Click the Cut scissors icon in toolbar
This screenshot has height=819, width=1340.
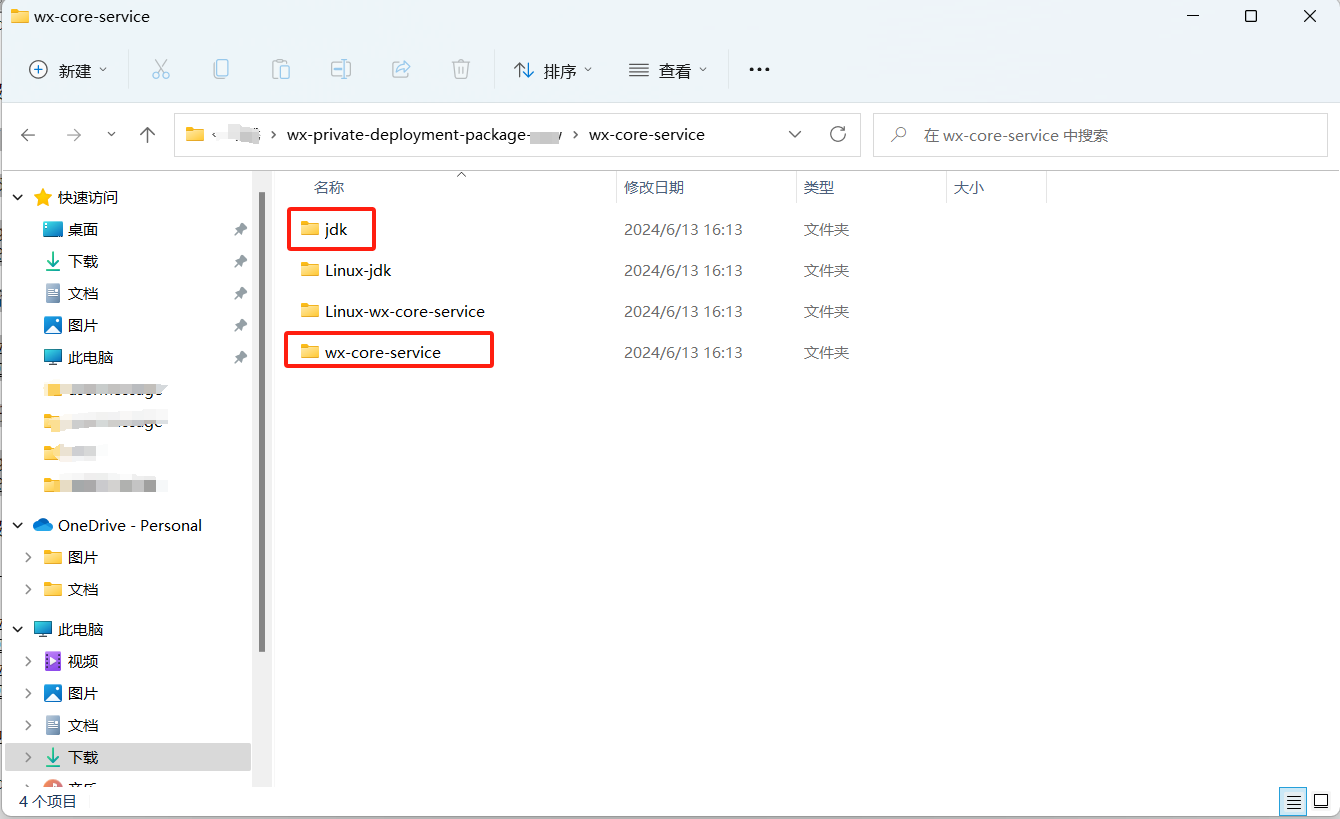point(160,69)
